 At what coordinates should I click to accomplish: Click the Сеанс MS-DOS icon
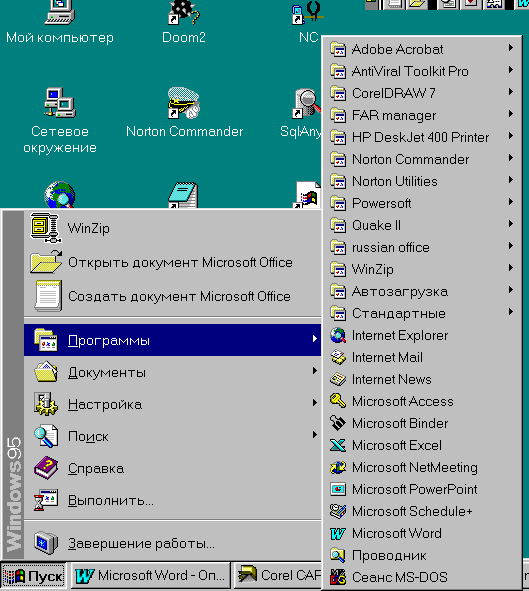[338, 577]
